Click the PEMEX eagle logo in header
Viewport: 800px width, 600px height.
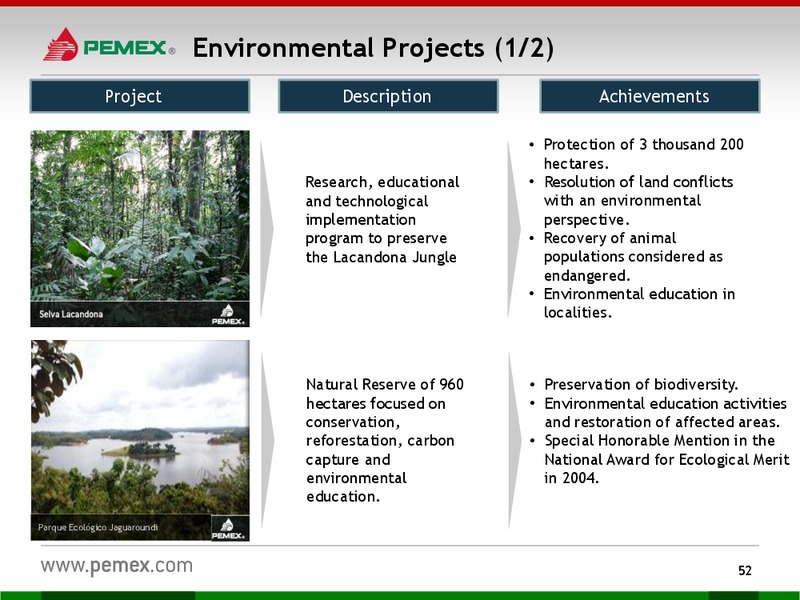[x=60, y=45]
